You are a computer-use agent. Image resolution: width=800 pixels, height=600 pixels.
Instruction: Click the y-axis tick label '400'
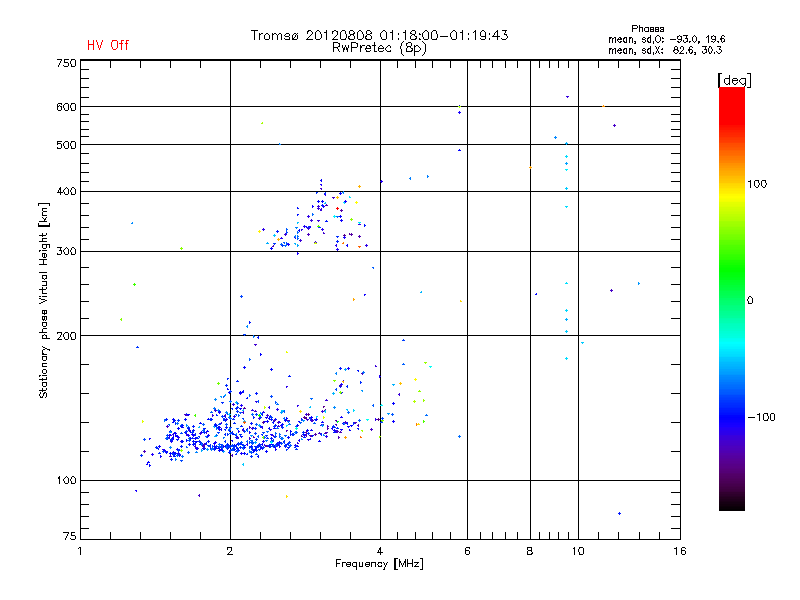coord(66,192)
